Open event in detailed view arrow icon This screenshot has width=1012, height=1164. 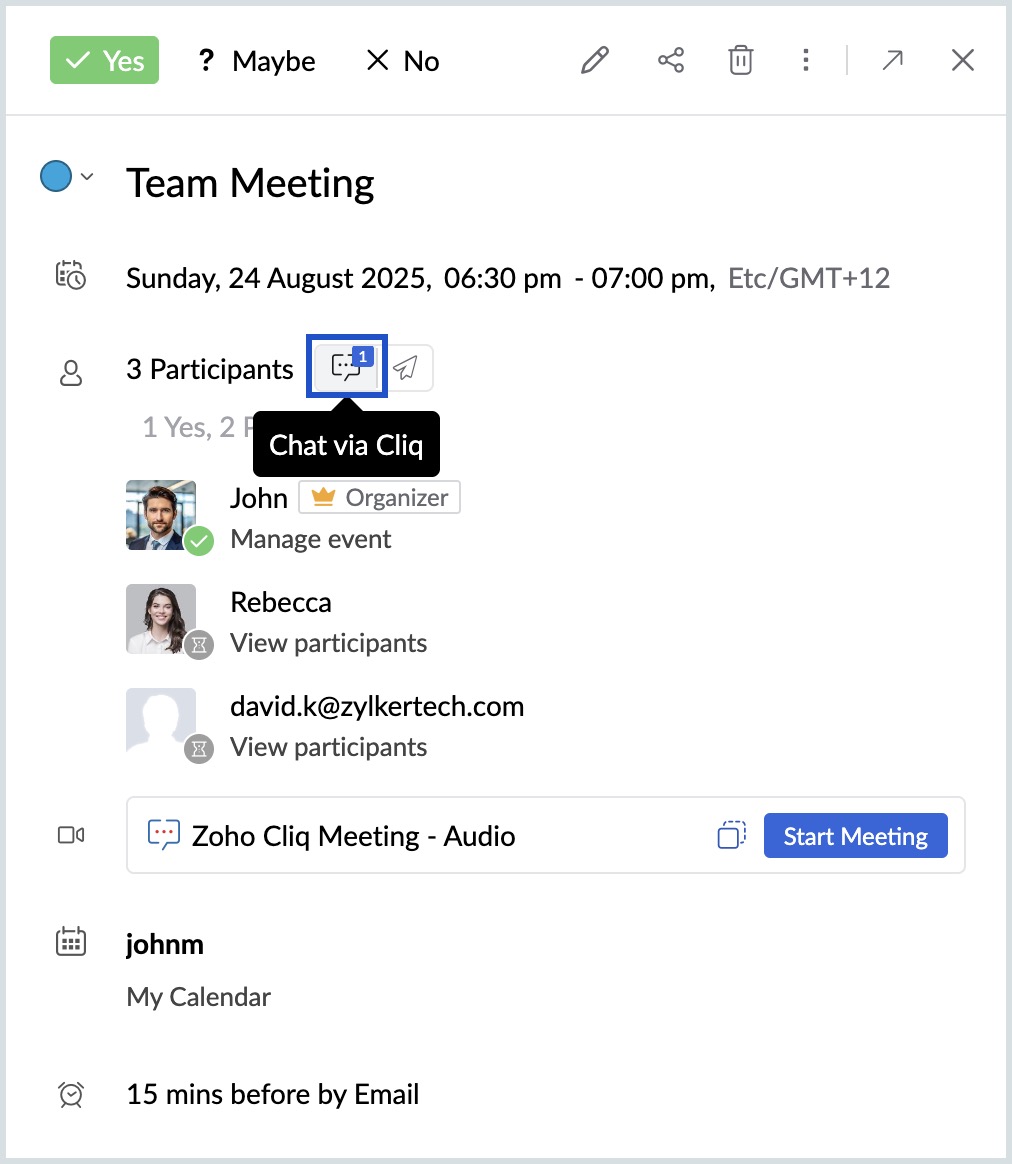click(892, 61)
